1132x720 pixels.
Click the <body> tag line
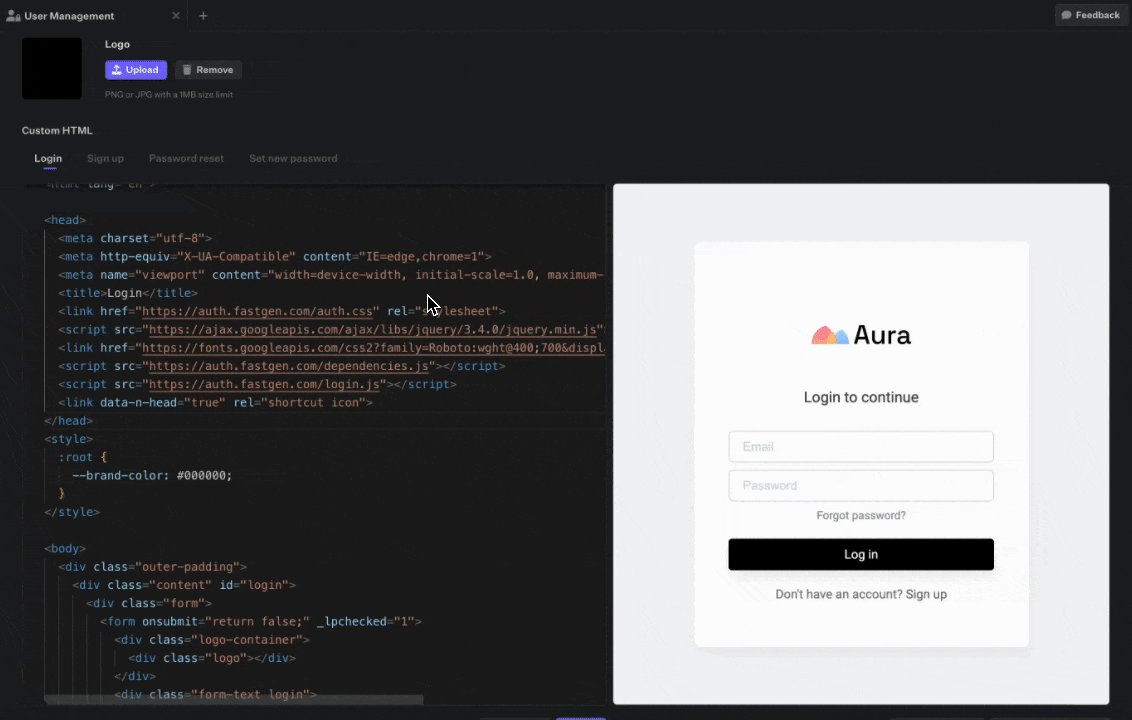tap(65, 549)
